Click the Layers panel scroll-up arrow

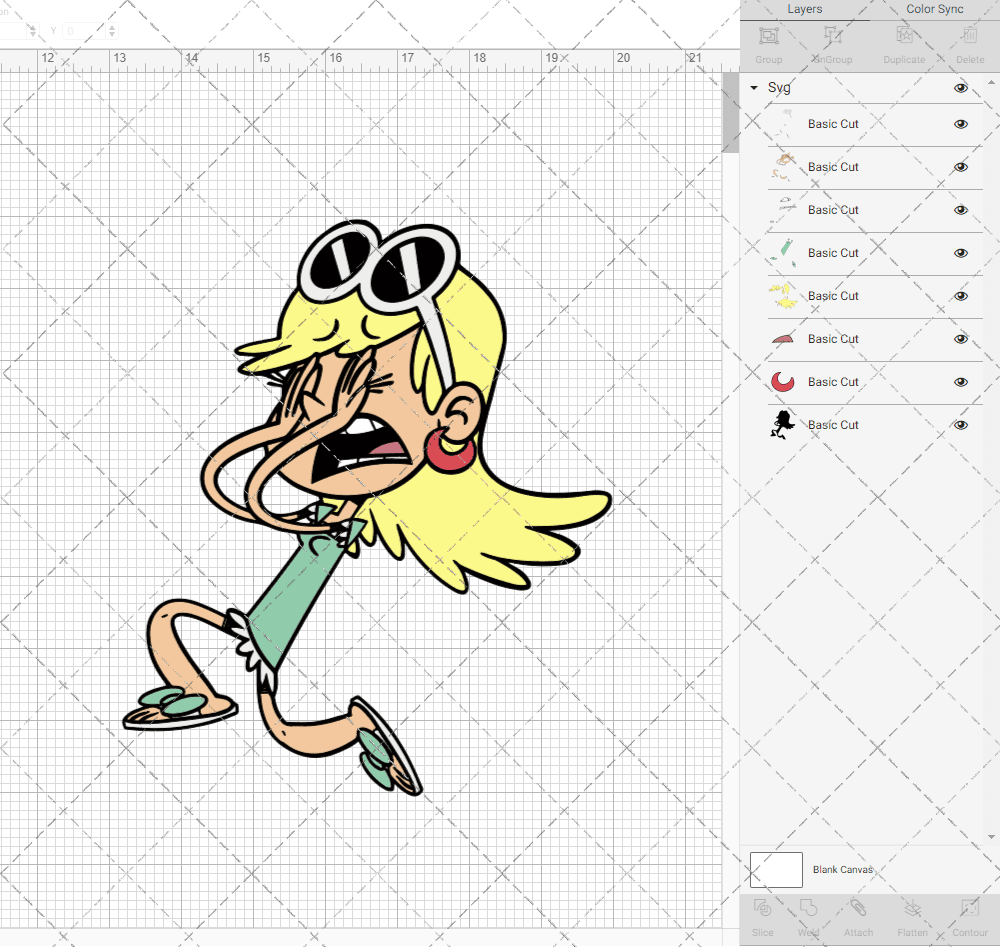click(x=990, y=83)
